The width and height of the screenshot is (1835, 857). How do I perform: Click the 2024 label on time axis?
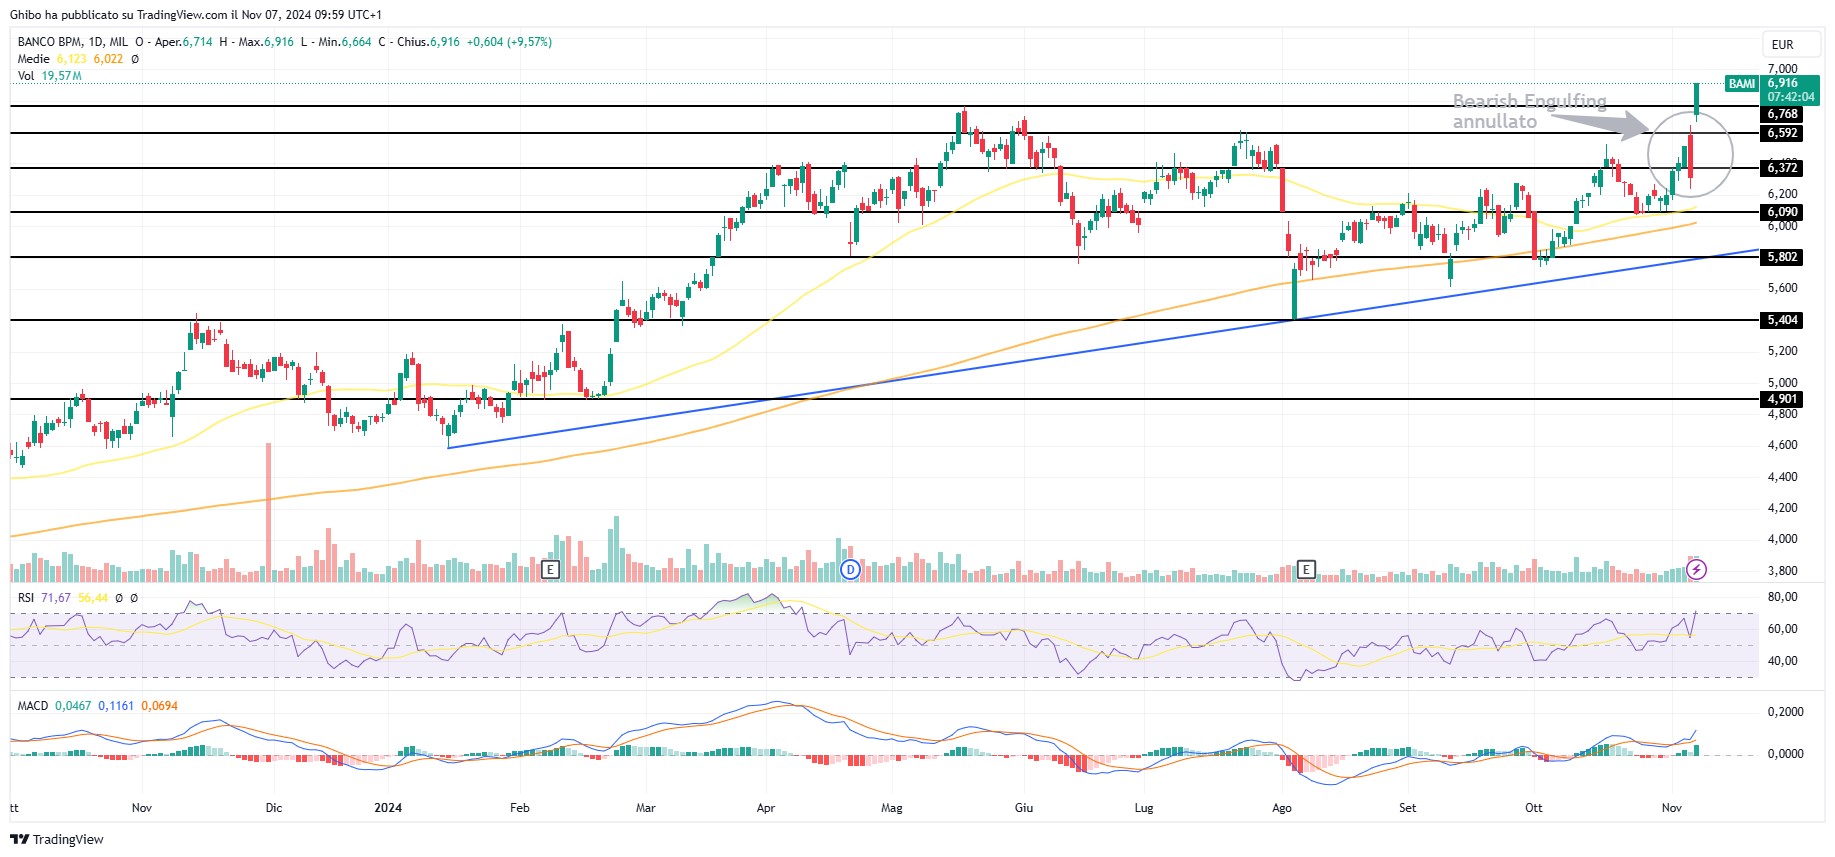click(x=388, y=808)
